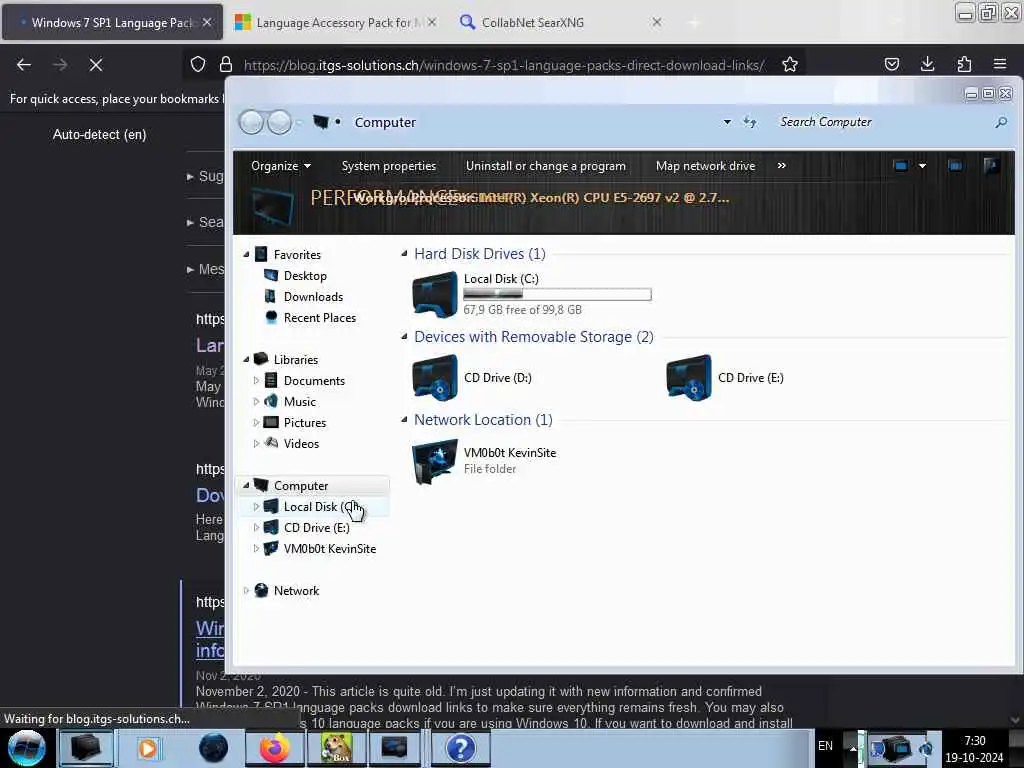
Task: Click the Windows Start orb
Action: point(27,748)
